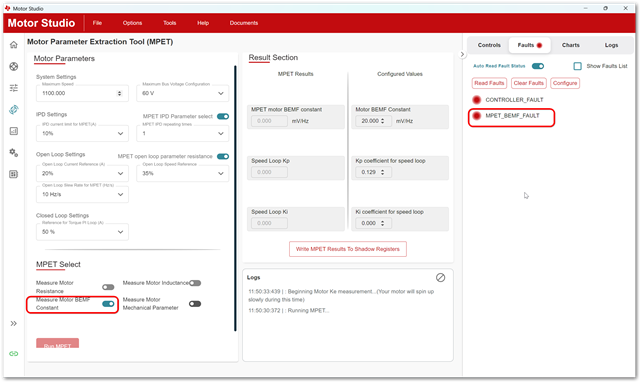The height and width of the screenshot is (382, 640).
Task: Click the Speed Loop Kp result field
Action: [269, 172]
